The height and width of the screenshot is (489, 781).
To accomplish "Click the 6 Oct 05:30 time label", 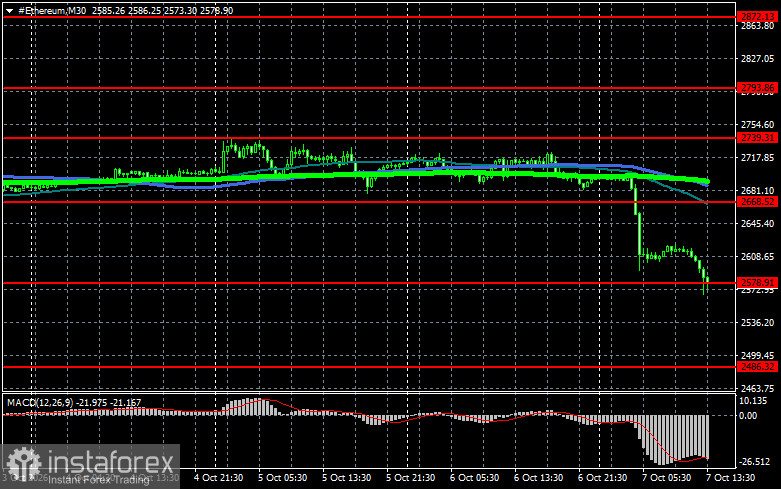I will point(474,478).
